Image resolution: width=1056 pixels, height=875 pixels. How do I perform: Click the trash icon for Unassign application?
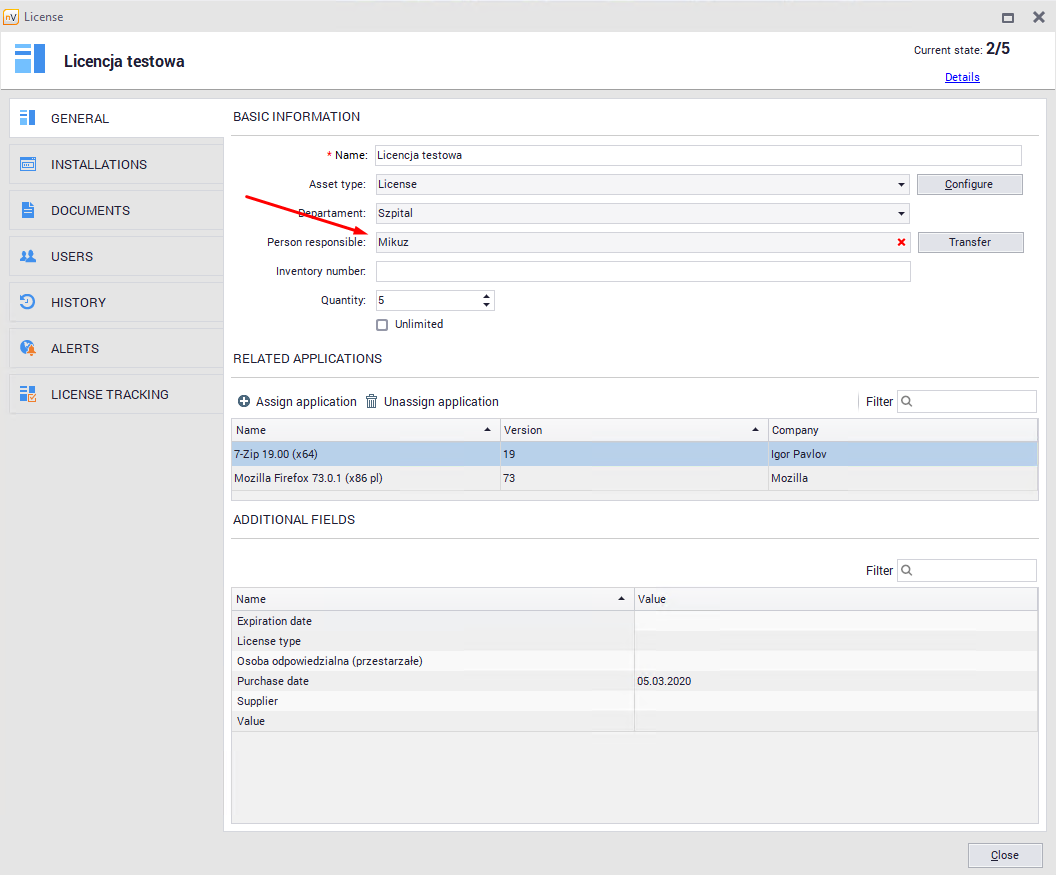point(371,401)
